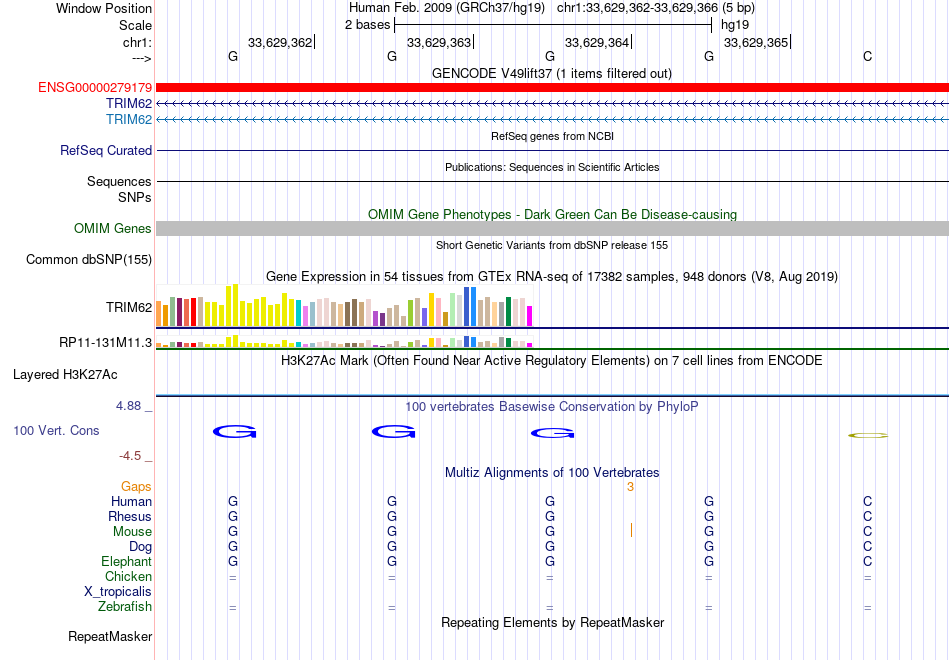Click the Window Position label
The height and width of the screenshot is (660, 950).
[x=104, y=8]
